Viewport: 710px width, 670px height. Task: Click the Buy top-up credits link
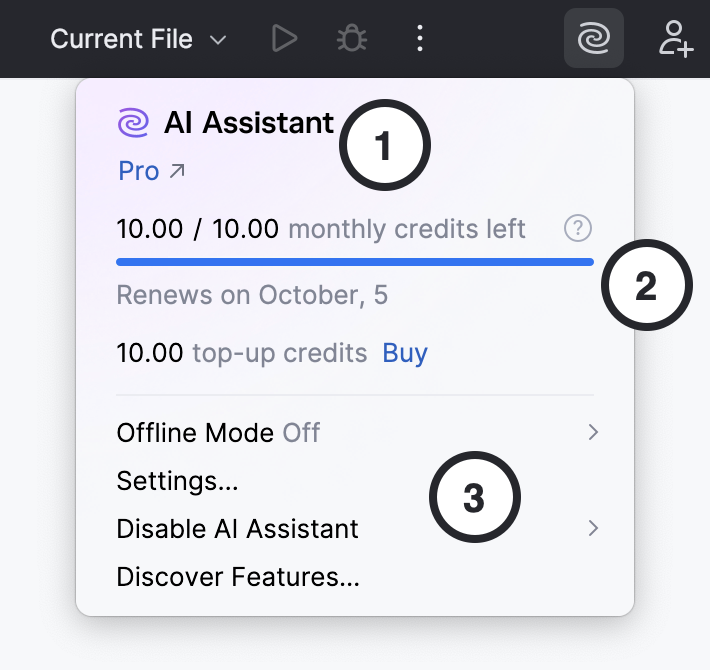coord(405,353)
